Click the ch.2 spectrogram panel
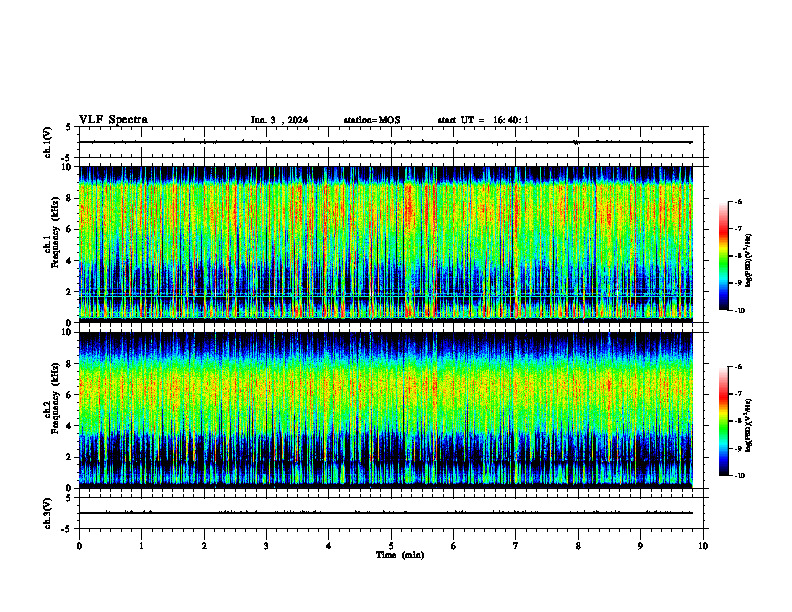Image resolution: width=792 pixels, height=612 pixels. 386,410
